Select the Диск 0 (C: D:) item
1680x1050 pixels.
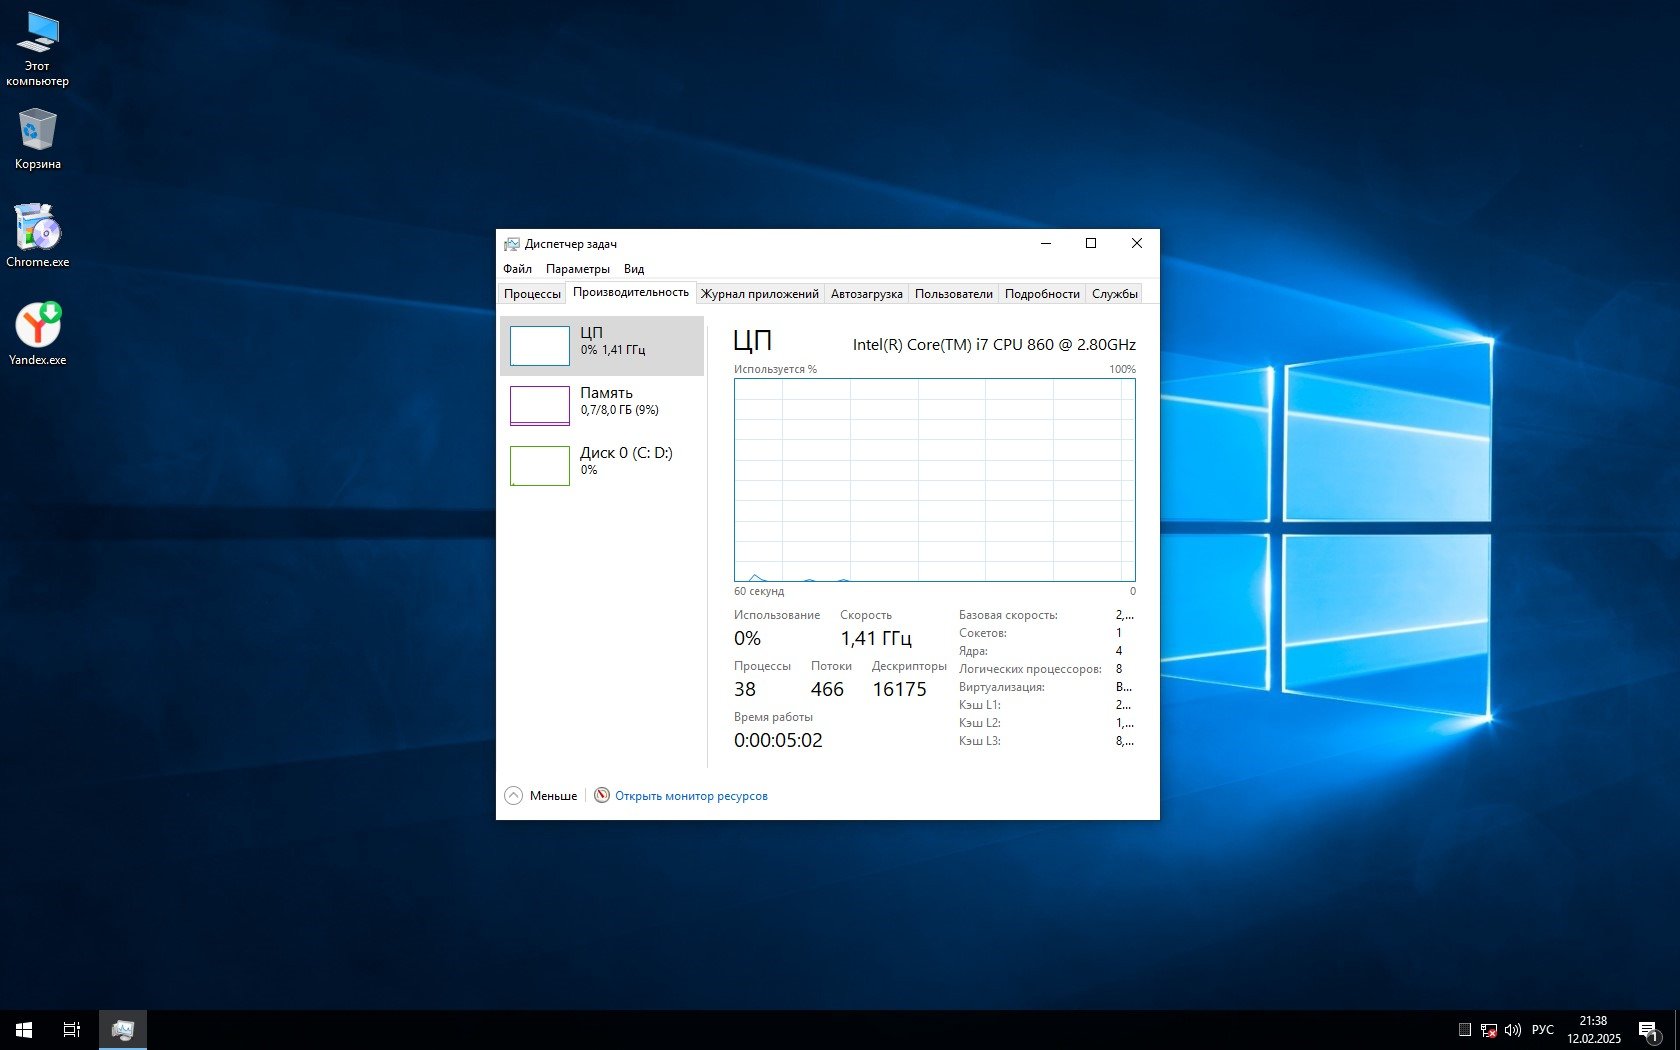pos(601,465)
